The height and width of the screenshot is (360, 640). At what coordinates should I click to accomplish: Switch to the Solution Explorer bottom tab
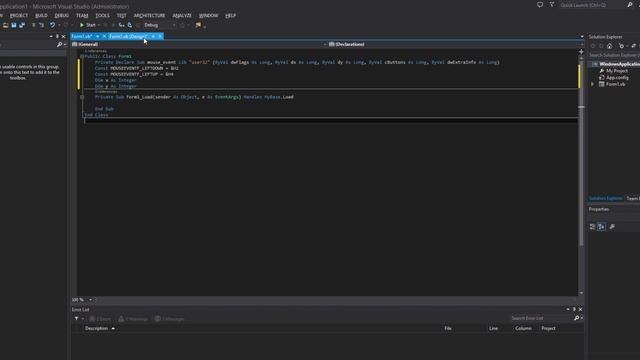pyautogui.click(x=606, y=198)
